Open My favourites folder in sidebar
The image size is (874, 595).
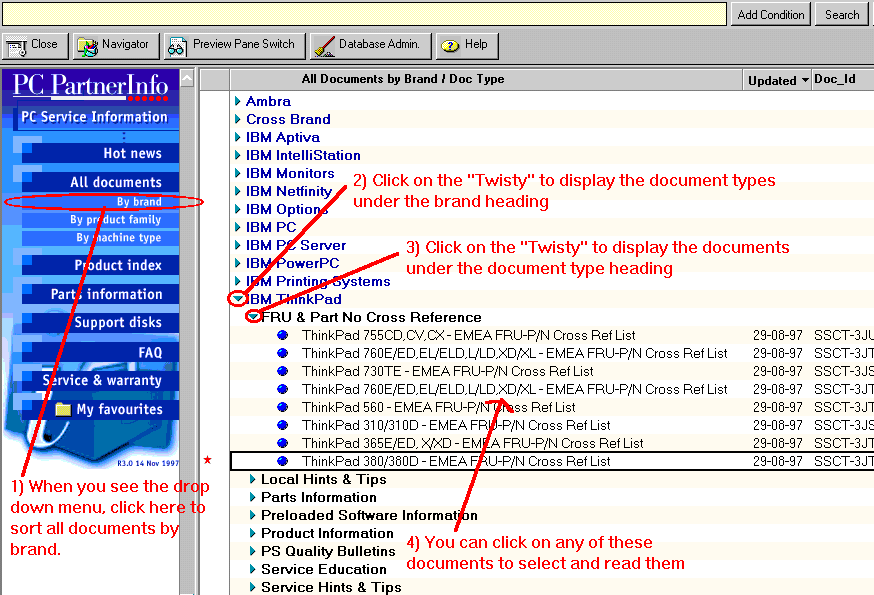[x=118, y=409]
